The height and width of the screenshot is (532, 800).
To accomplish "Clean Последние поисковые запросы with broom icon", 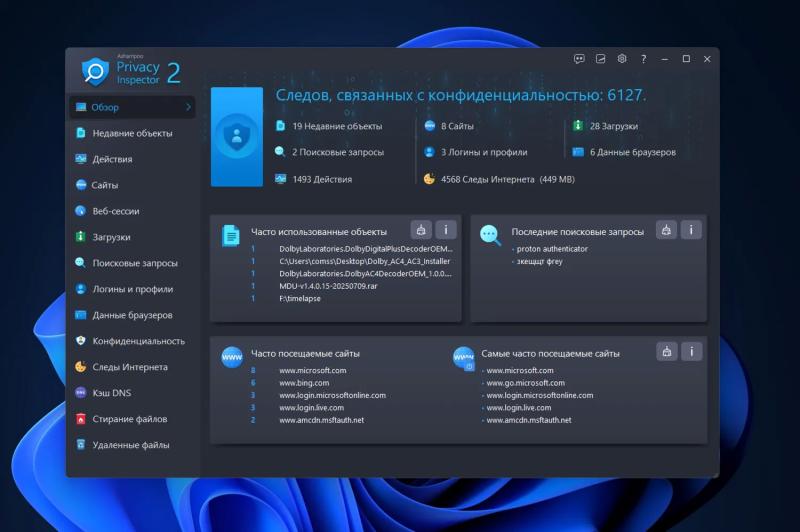I will [666, 230].
